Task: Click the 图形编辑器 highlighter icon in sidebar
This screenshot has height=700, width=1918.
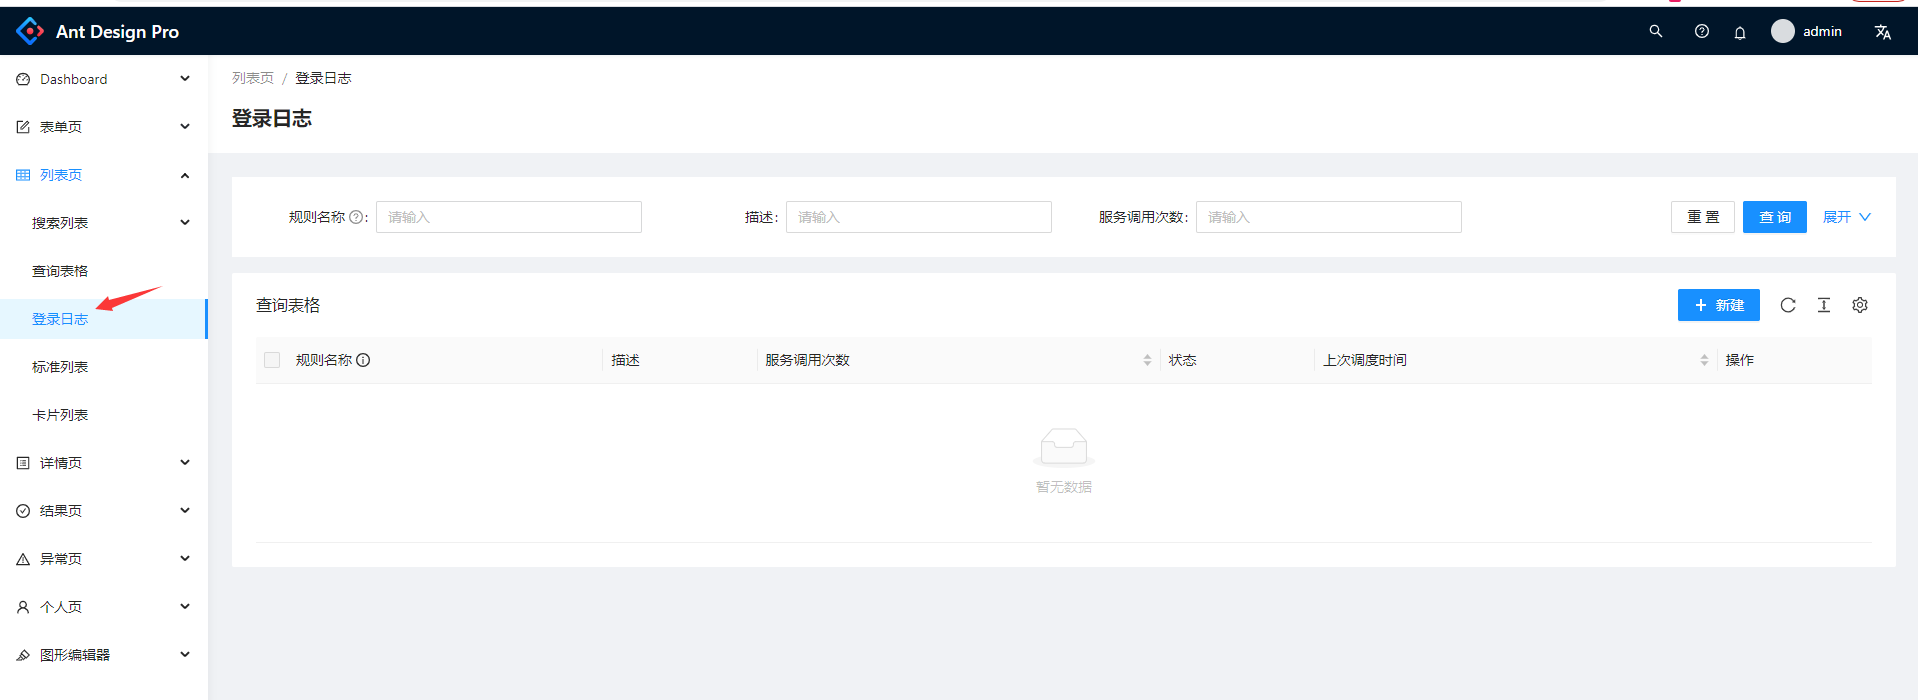Action: tap(23, 655)
